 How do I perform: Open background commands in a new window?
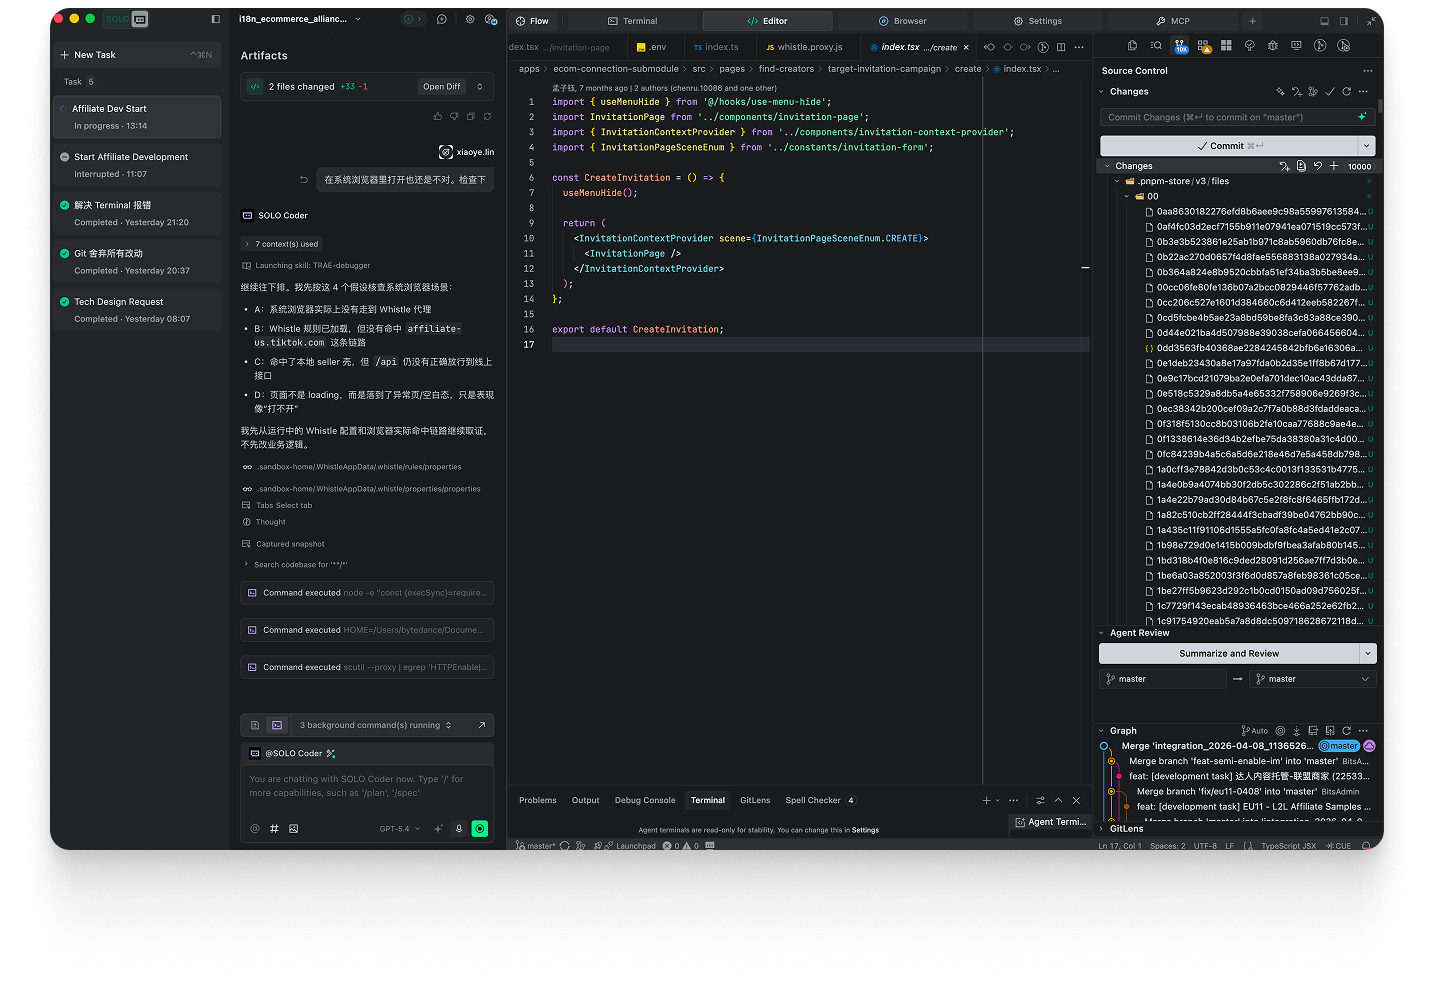pyautogui.click(x=482, y=725)
